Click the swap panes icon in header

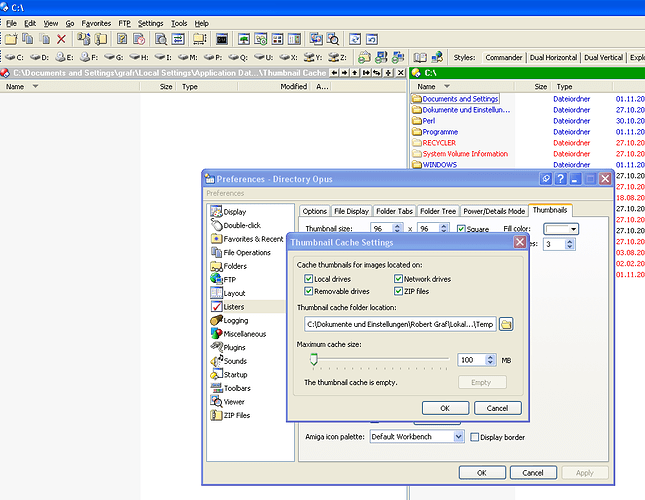click(x=377, y=73)
